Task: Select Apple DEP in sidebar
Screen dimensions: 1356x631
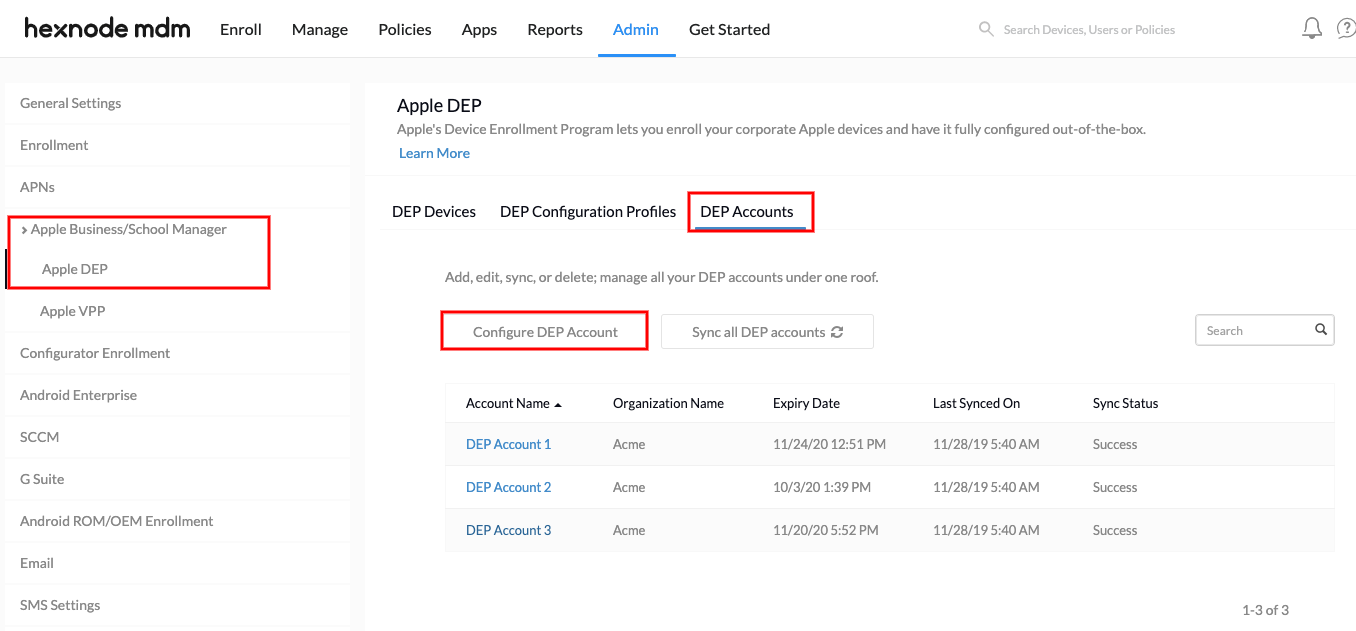Action: point(75,269)
